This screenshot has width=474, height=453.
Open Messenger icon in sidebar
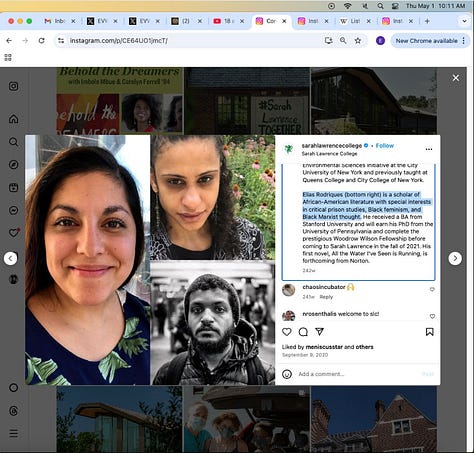(x=13, y=210)
